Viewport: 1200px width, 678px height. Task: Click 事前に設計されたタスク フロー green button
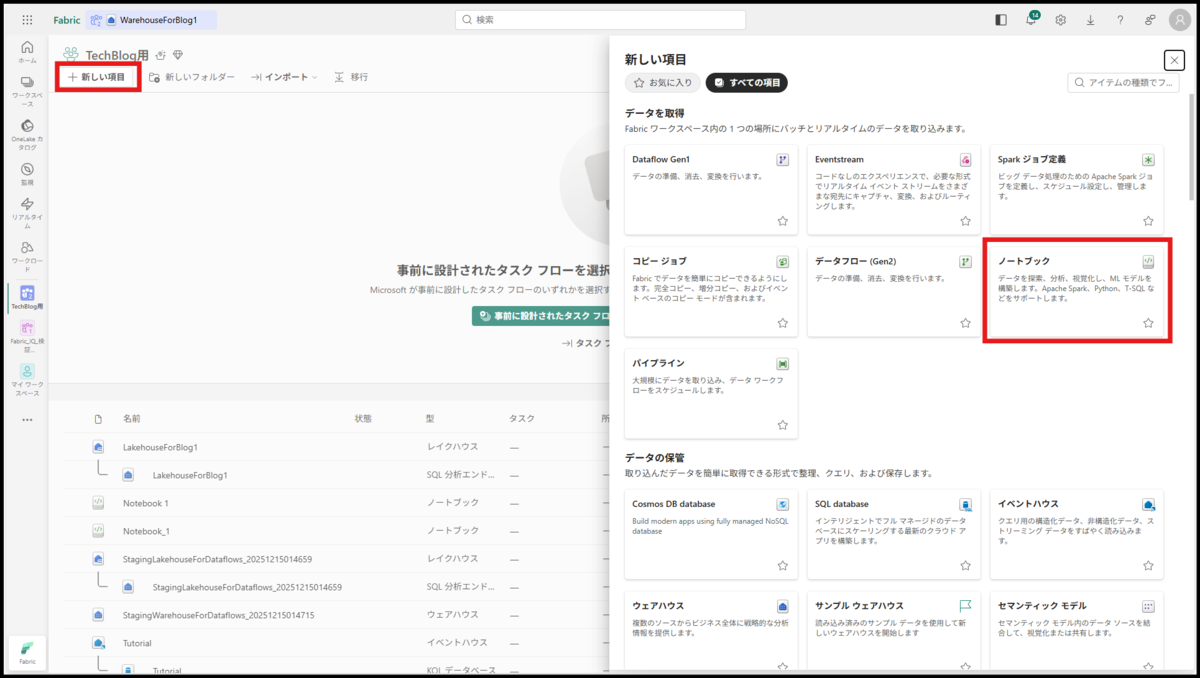click(541, 316)
